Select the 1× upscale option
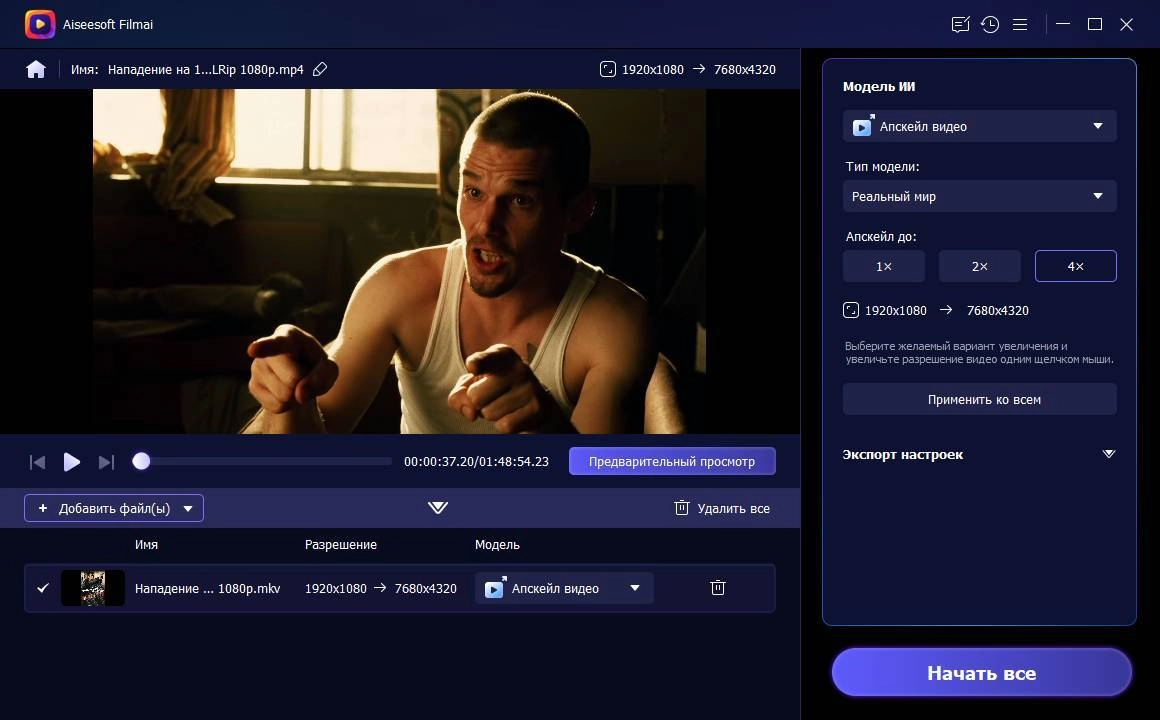 pyautogui.click(x=884, y=266)
